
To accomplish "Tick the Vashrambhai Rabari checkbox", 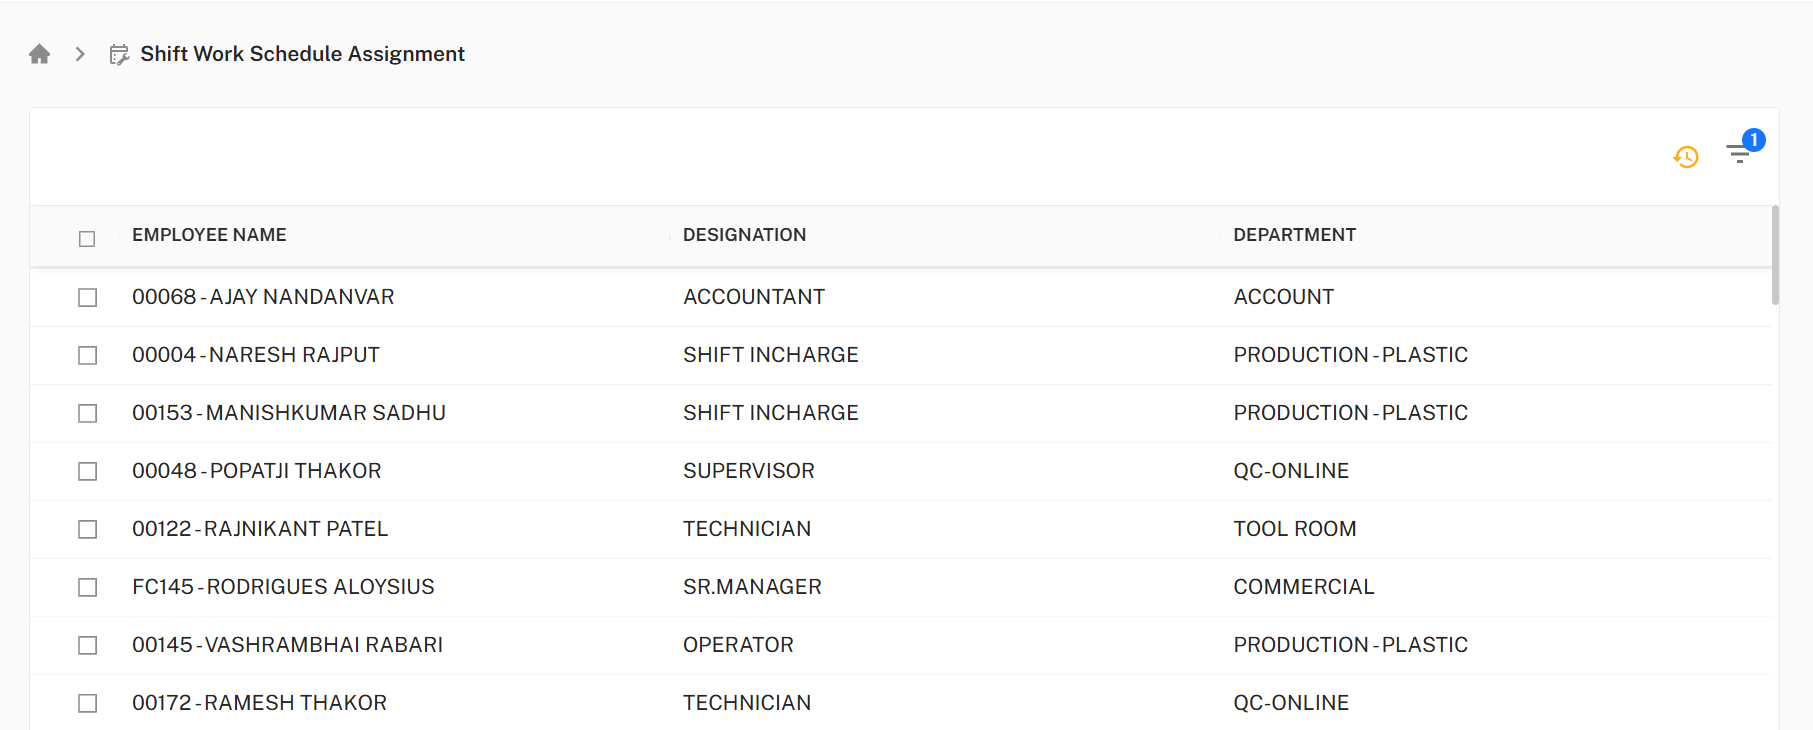I will pyautogui.click(x=88, y=646).
